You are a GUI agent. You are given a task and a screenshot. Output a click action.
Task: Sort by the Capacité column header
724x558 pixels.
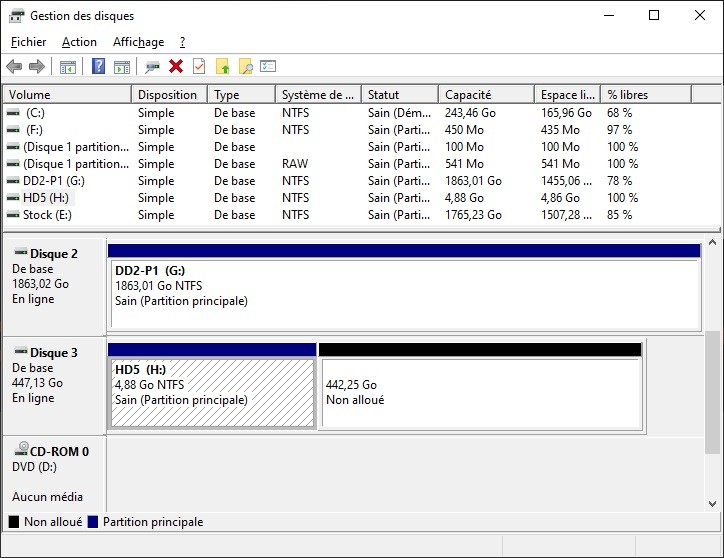467,95
